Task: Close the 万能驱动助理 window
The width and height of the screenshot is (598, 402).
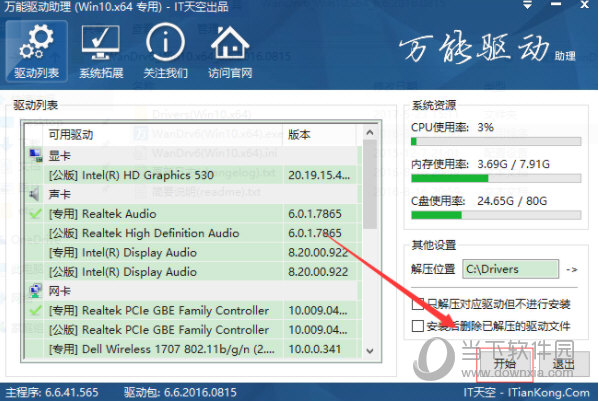Action: (x=585, y=5)
